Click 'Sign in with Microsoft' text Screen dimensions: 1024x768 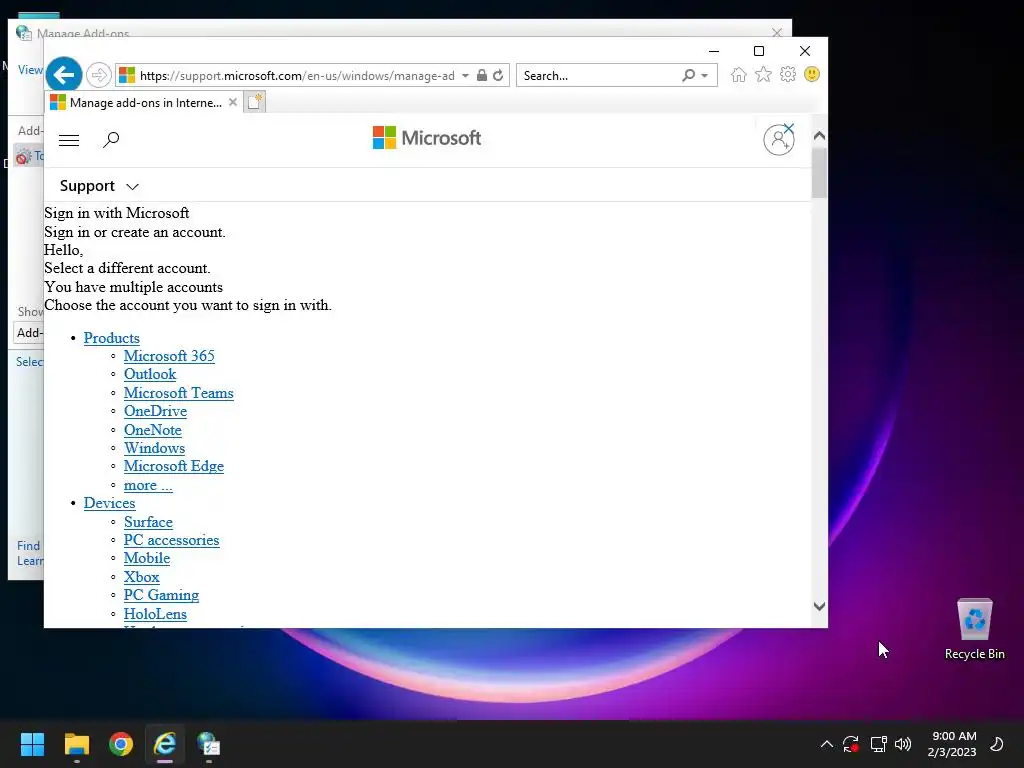click(117, 213)
